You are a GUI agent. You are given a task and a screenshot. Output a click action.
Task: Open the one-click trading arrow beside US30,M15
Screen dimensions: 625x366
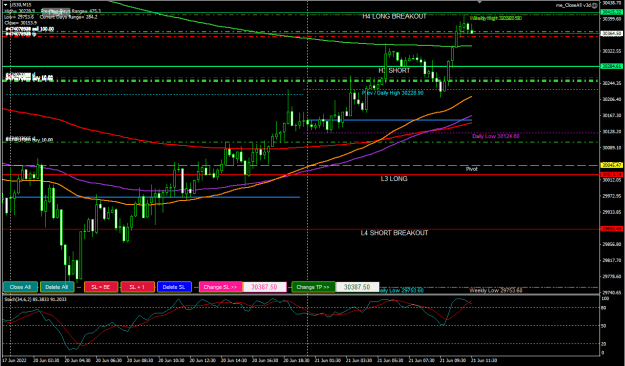point(6,5)
